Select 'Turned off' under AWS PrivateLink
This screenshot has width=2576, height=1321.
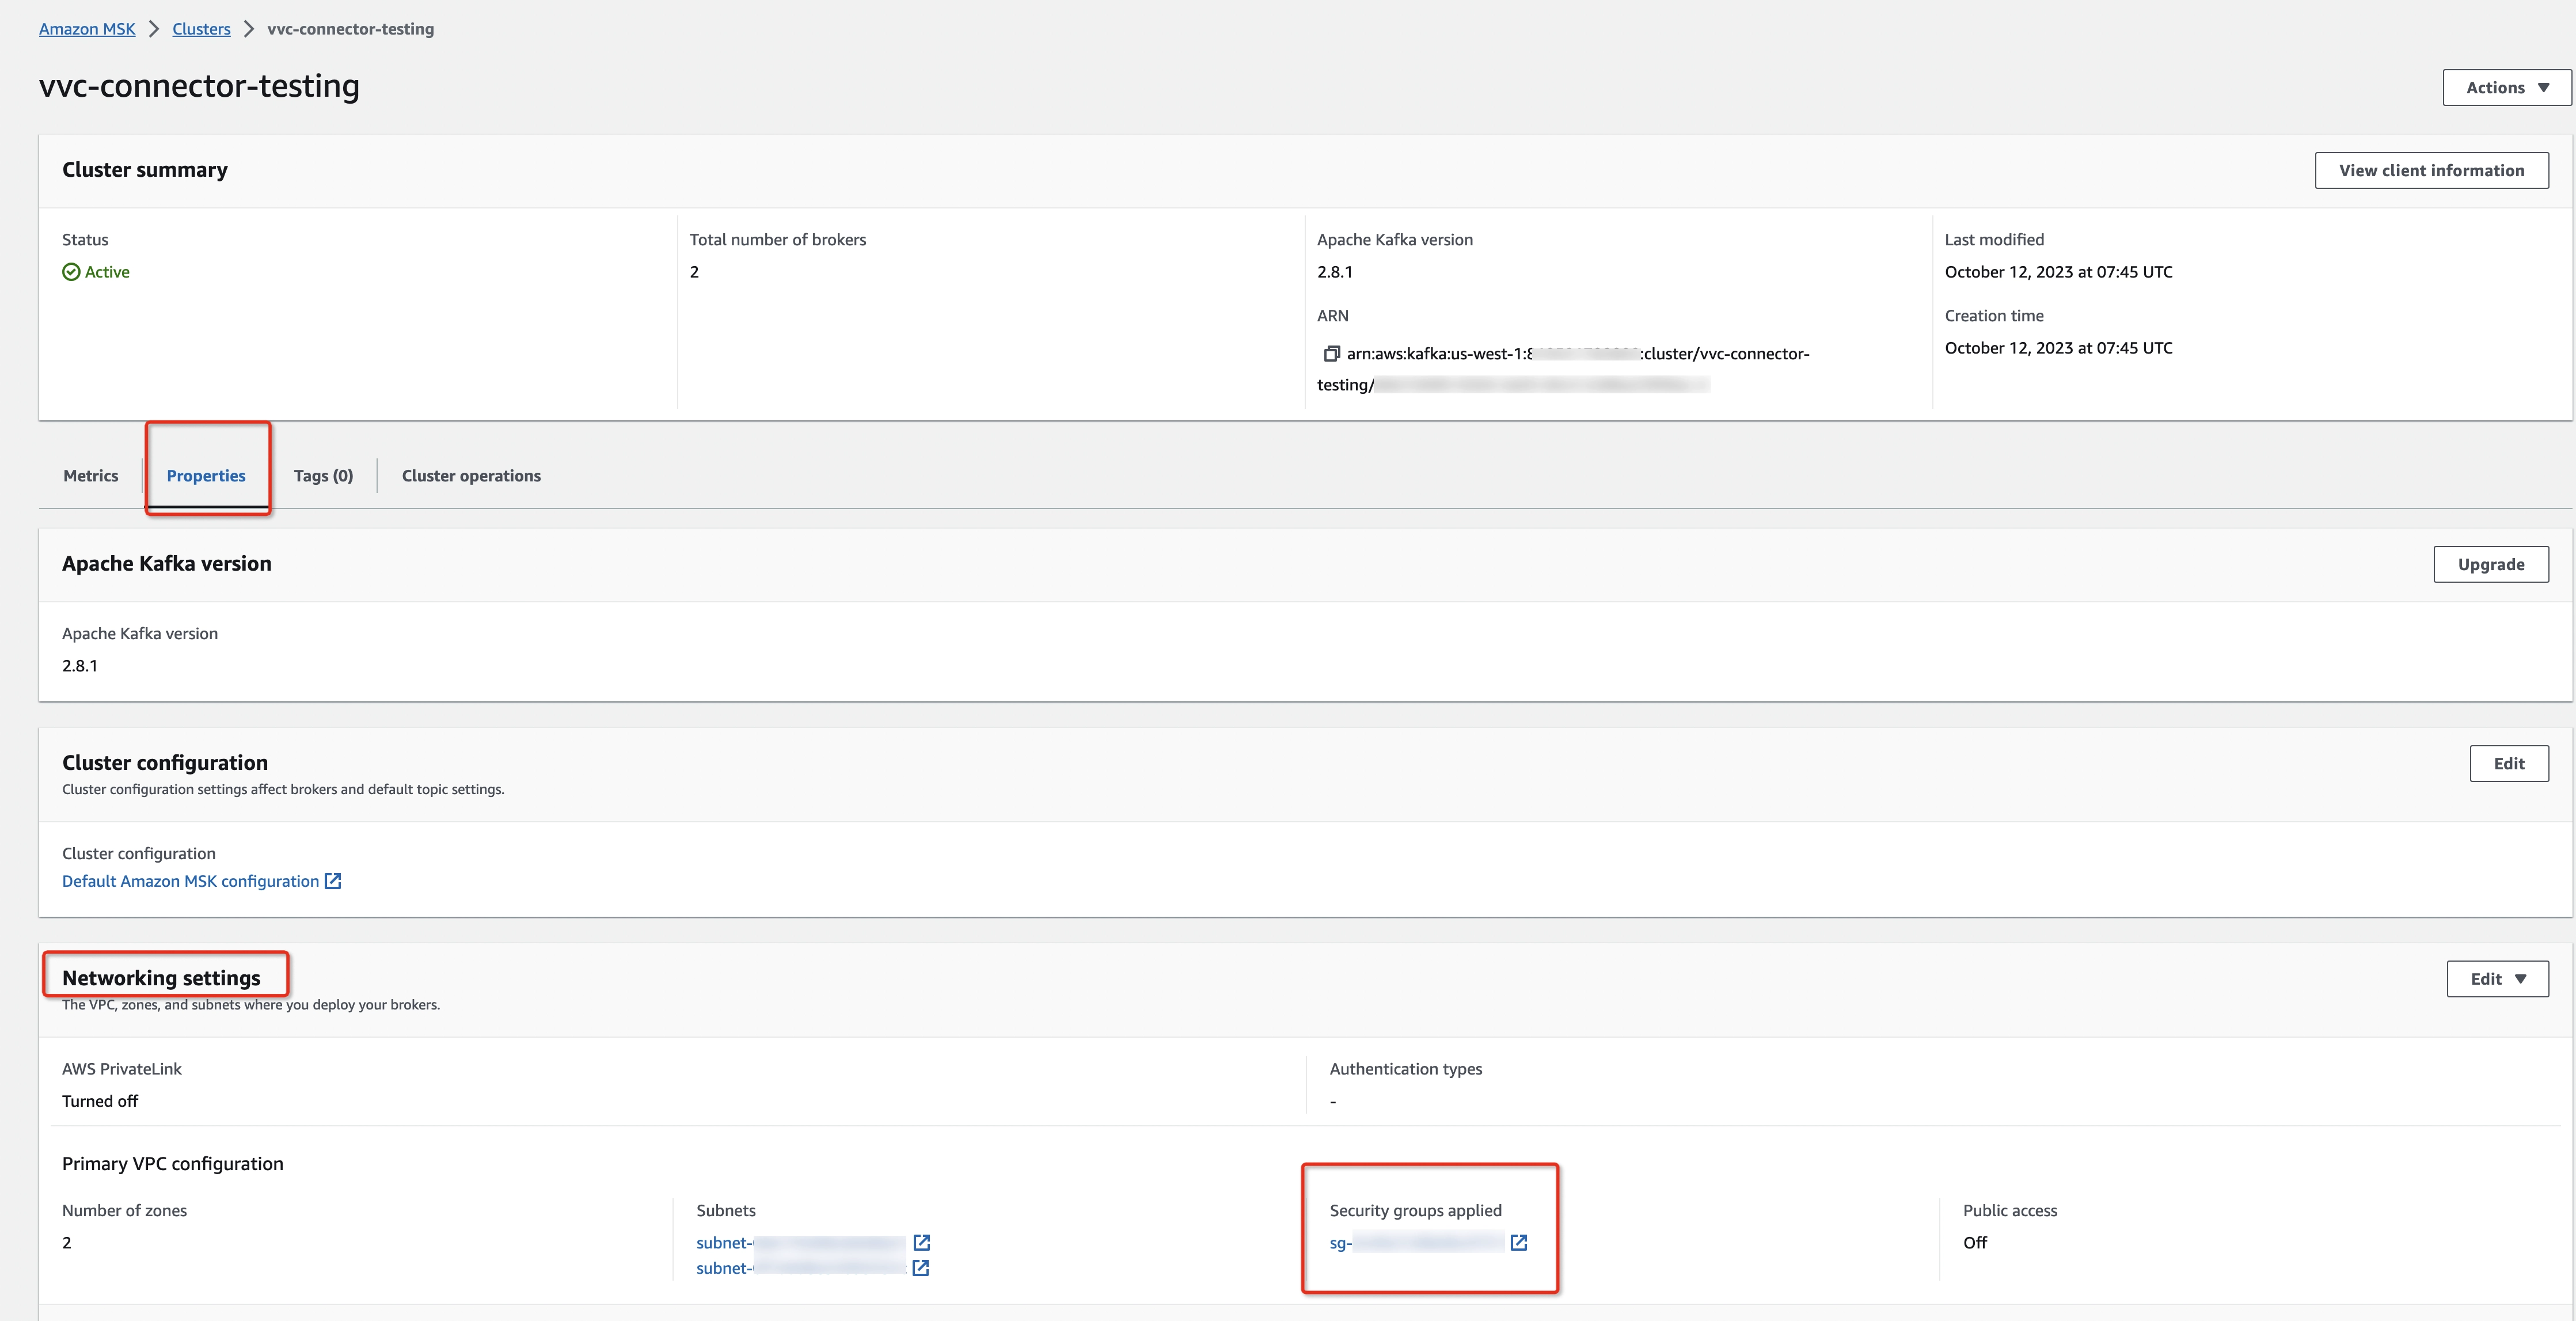coord(100,1101)
